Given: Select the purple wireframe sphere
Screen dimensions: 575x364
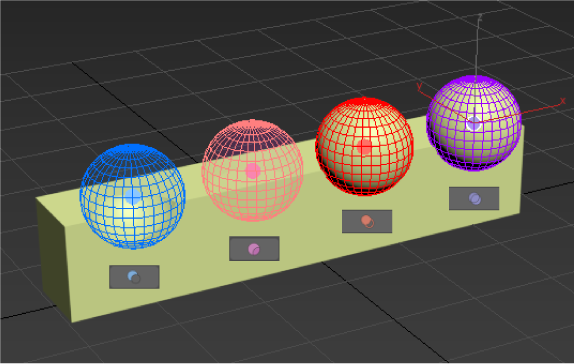Looking at the screenshot, I should [474, 123].
